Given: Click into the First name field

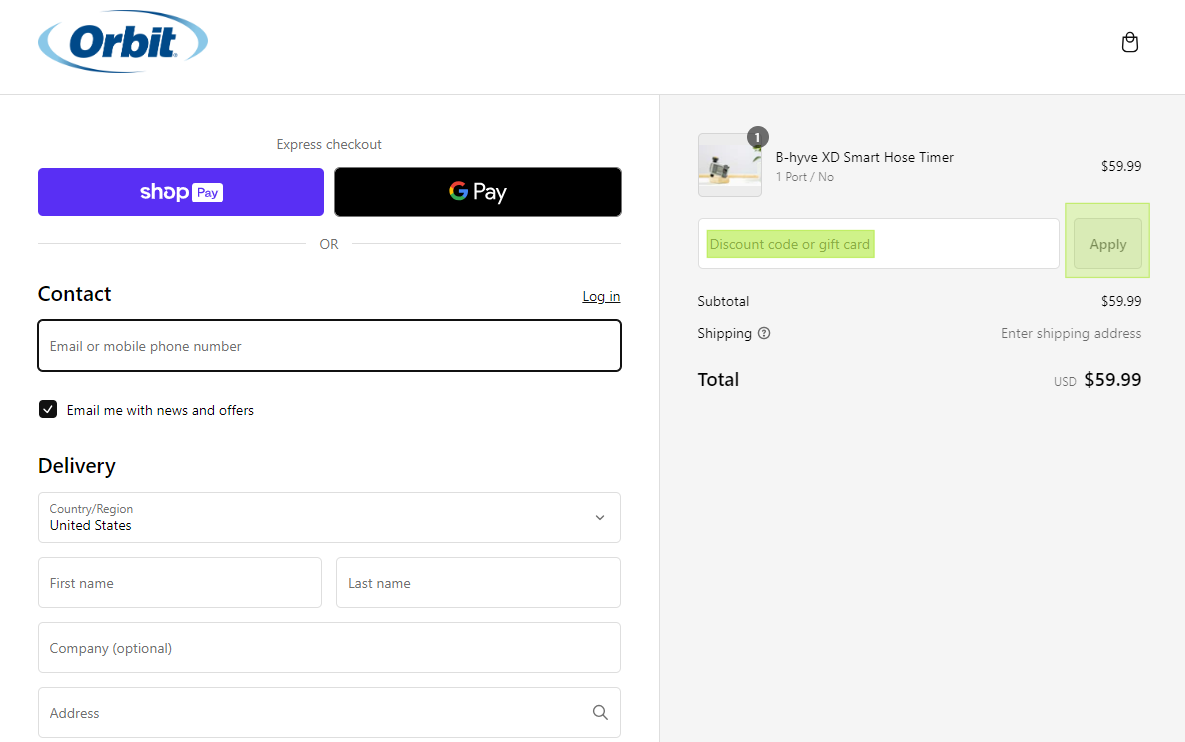Looking at the screenshot, I should [x=180, y=583].
